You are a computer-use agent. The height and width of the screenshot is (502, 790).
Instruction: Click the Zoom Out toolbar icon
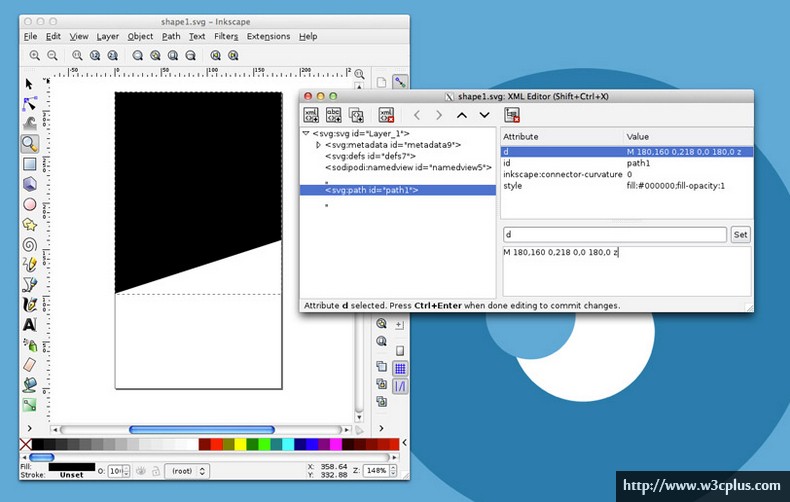pyautogui.click(x=52, y=55)
